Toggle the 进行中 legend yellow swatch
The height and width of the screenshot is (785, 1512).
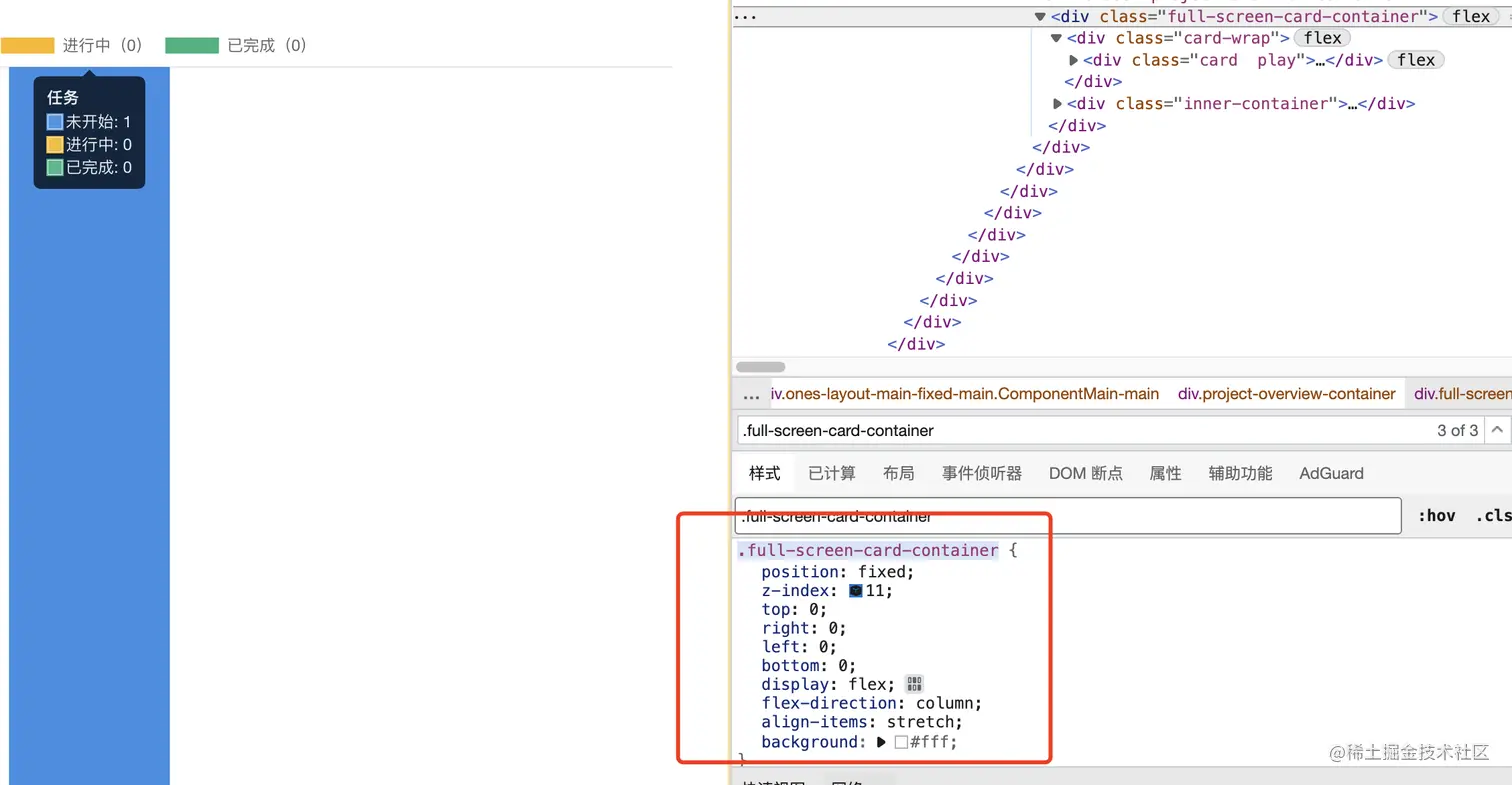pyautogui.click(x=28, y=45)
